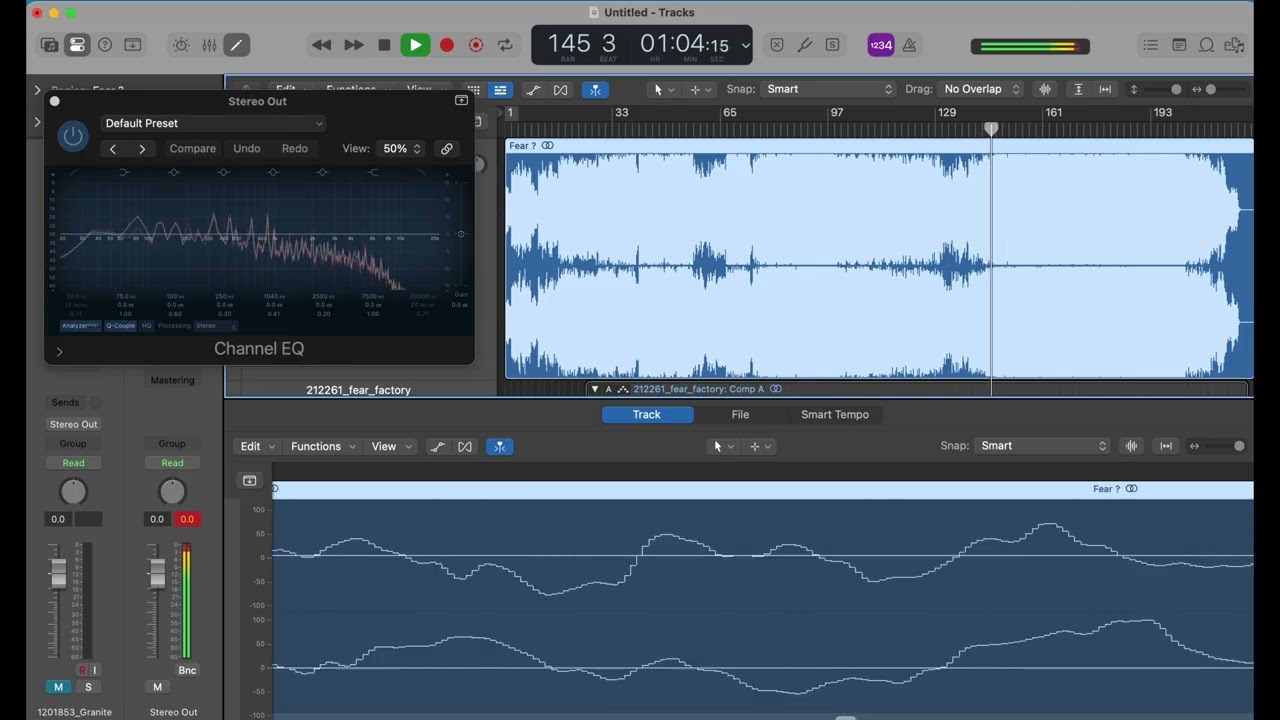
Task: Switch to the File tab
Action: (740, 414)
